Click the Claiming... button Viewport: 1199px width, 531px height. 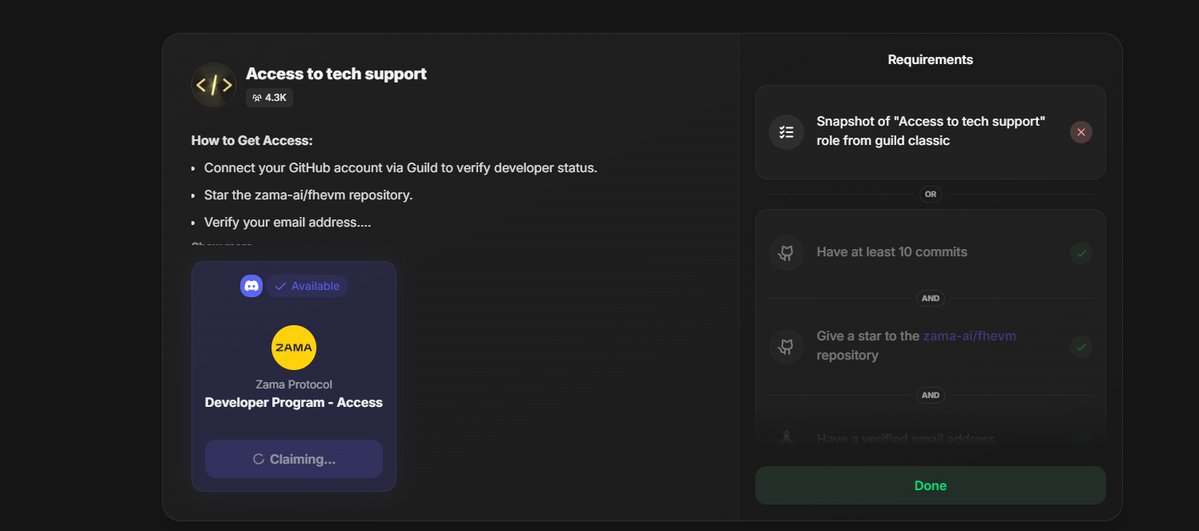[x=294, y=459]
